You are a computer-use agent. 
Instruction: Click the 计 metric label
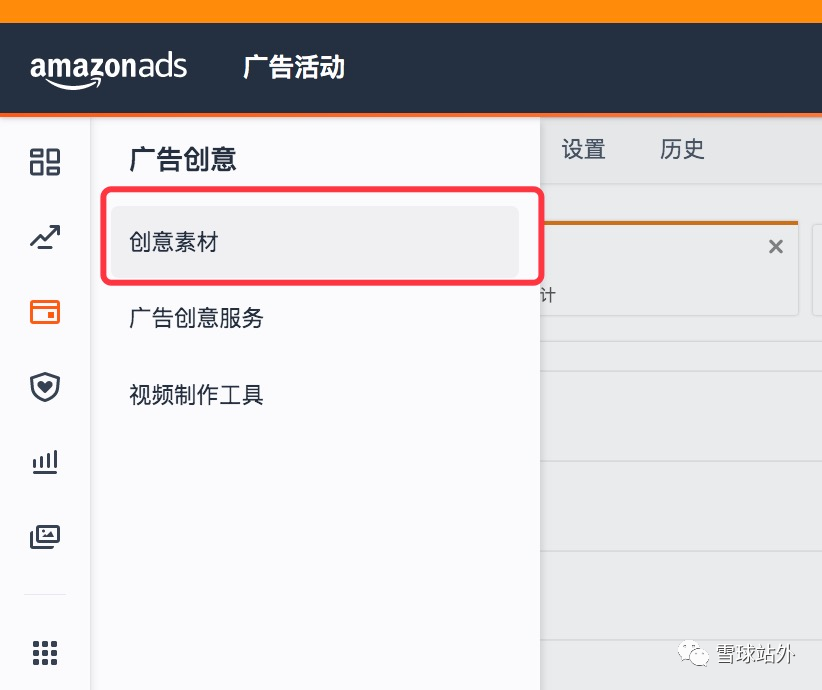548,294
